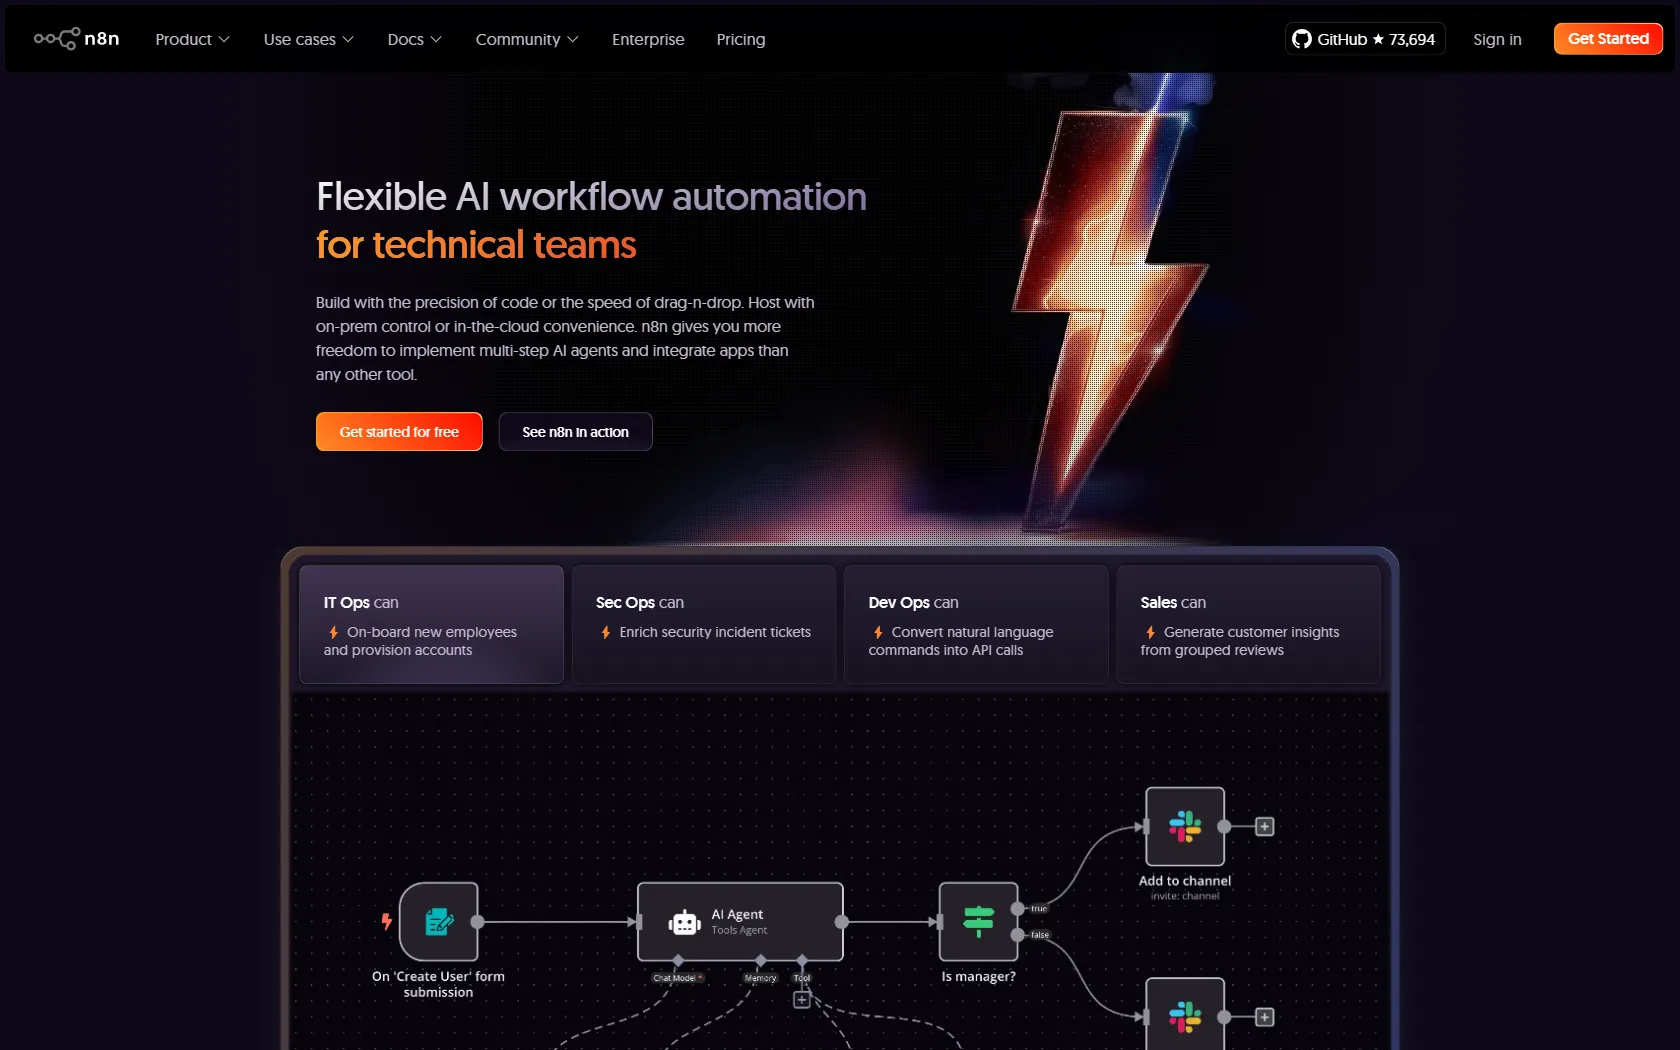1680x1050 pixels.
Task: Expand the Community menu
Action: click(x=526, y=39)
